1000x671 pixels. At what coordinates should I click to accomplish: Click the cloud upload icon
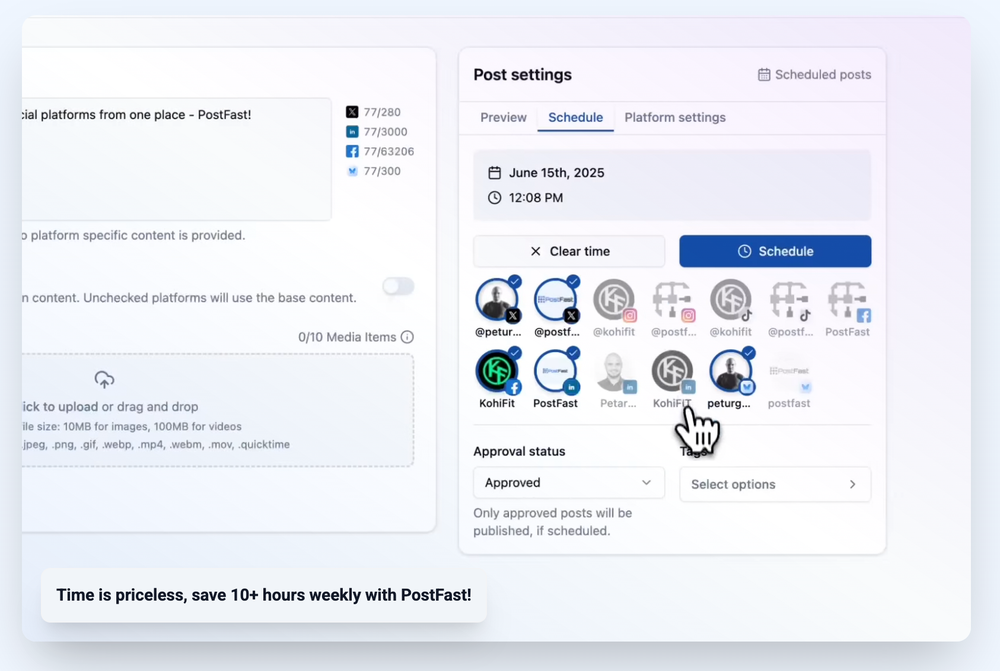click(x=105, y=380)
